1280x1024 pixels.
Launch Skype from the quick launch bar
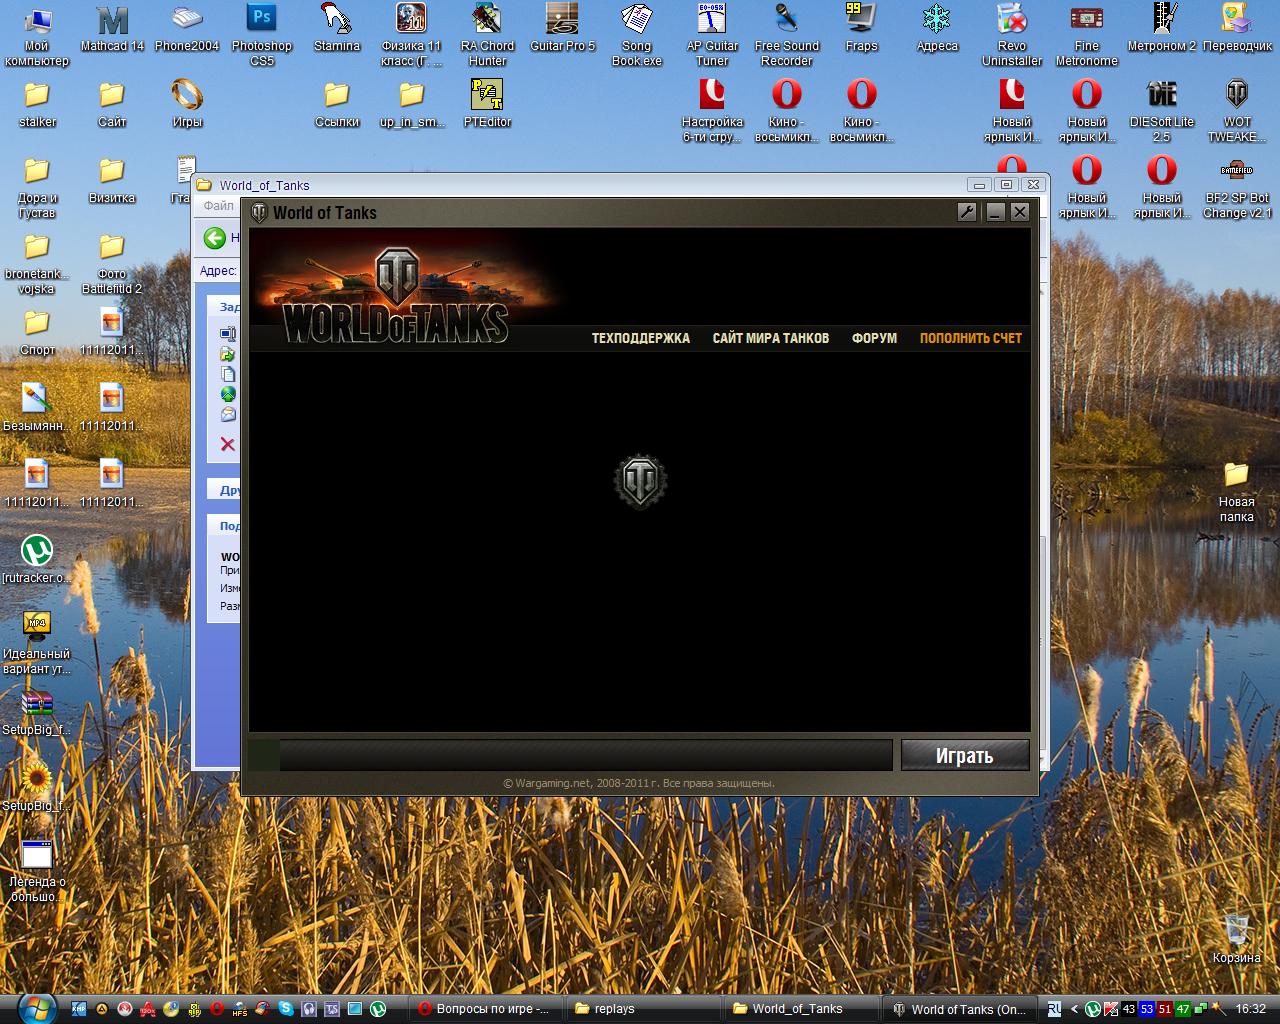click(287, 1009)
